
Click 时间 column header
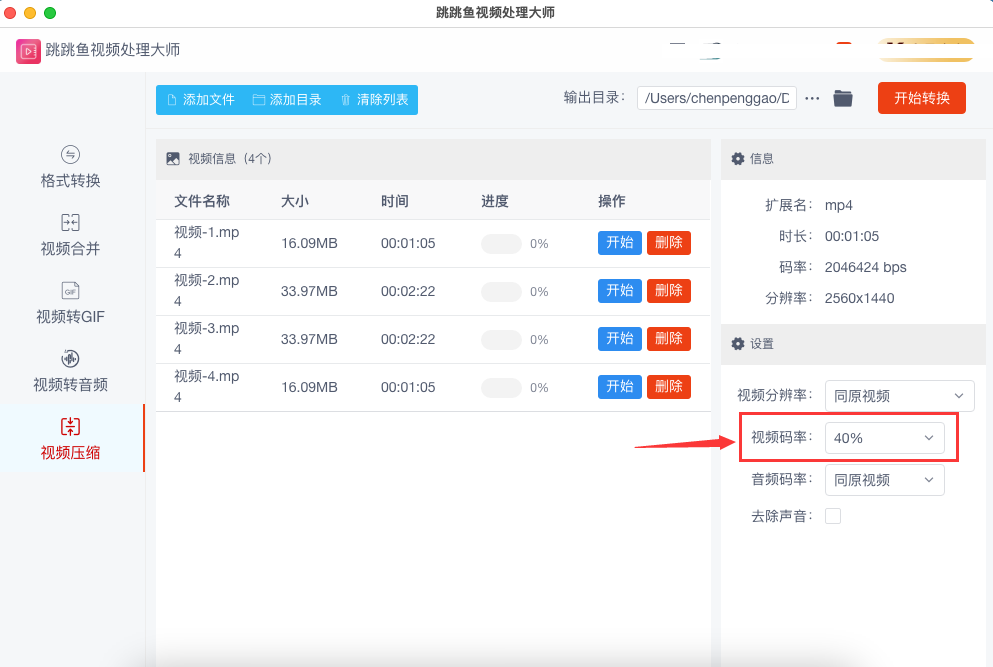(x=395, y=201)
